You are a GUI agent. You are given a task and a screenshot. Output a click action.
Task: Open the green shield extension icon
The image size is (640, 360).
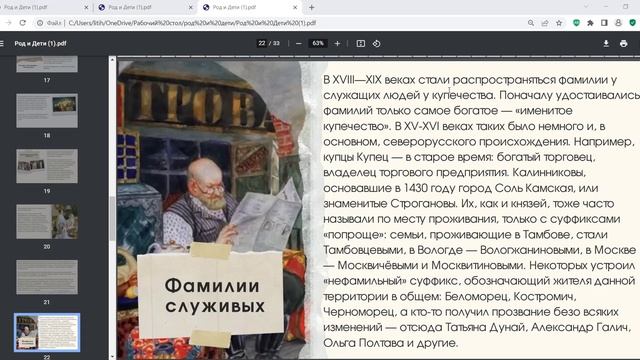click(576, 23)
